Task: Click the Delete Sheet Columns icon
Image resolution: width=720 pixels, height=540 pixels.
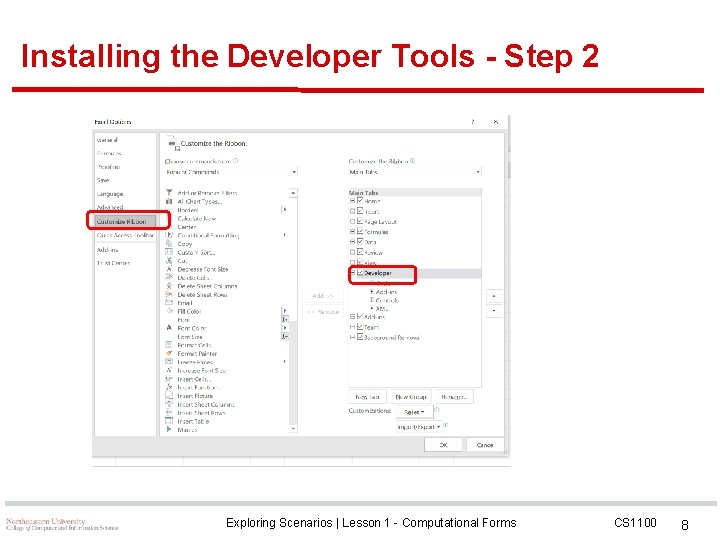Action: click(169, 286)
